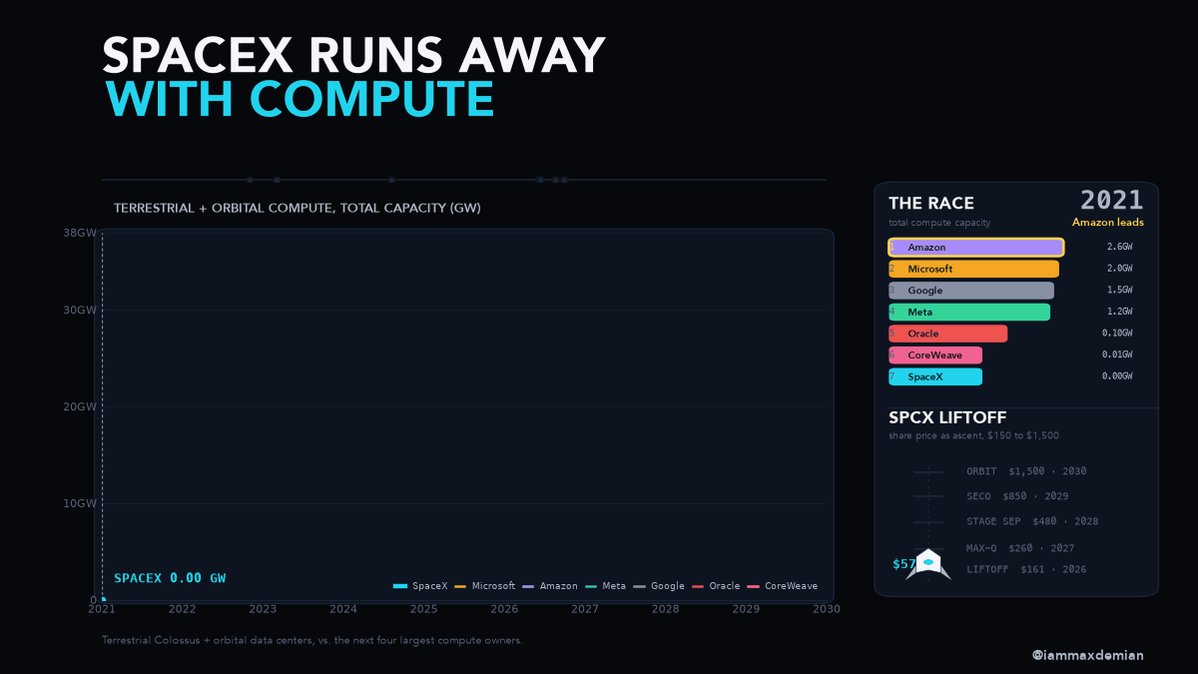The height and width of the screenshot is (674, 1198).
Task: Click the MAX-Q $260 · 2027 milestone
Action: [x=1020, y=549]
